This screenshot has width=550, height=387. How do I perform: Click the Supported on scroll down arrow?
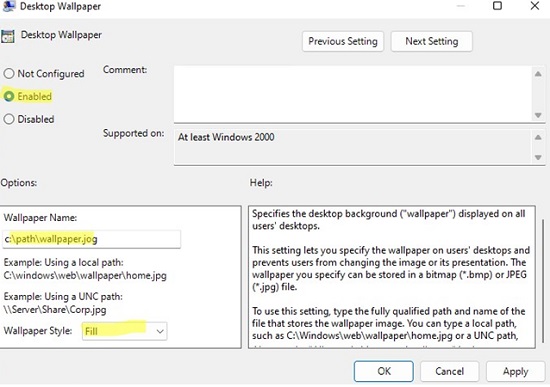tap(538, 158)
